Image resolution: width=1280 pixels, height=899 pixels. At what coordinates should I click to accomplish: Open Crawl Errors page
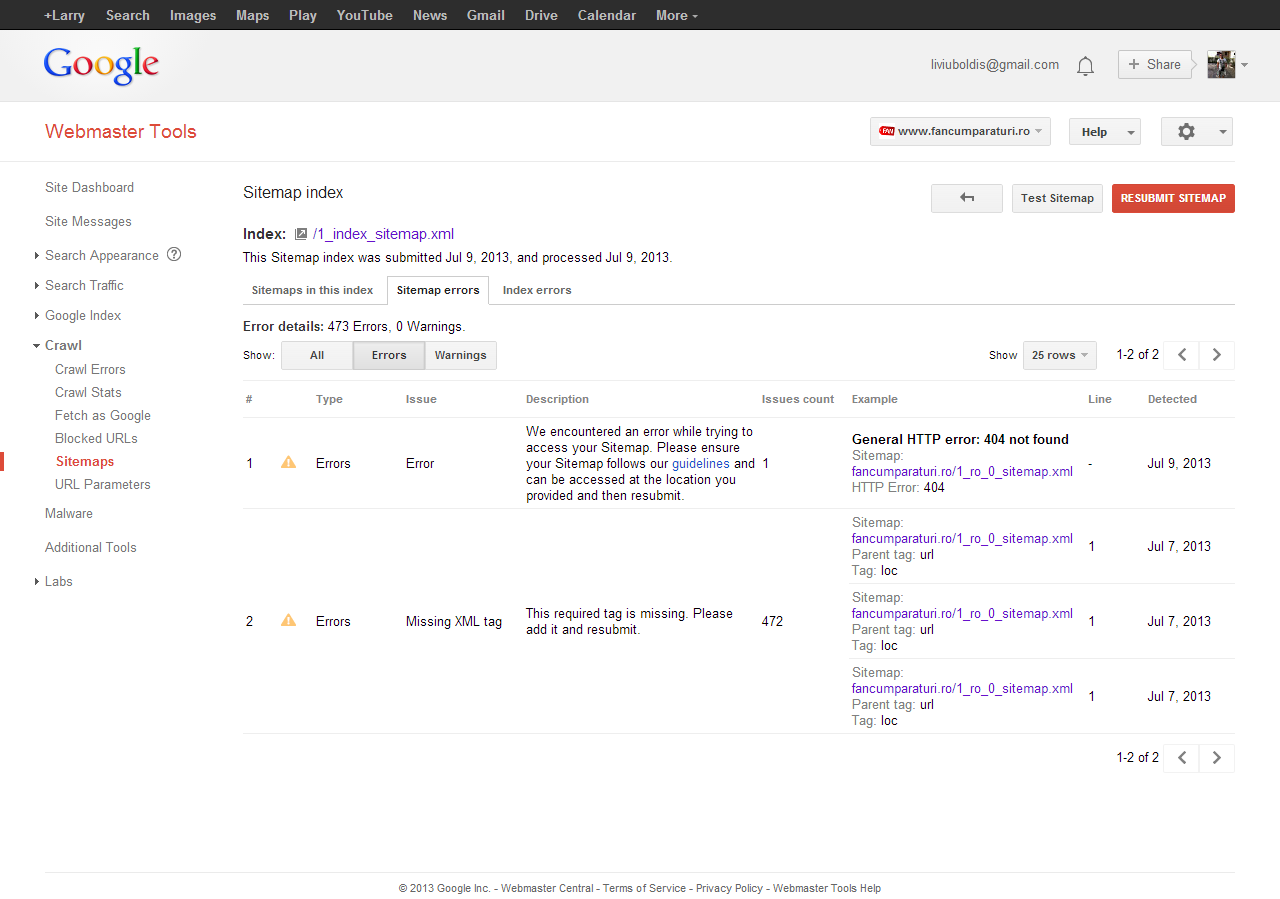(x=90, y=369)
